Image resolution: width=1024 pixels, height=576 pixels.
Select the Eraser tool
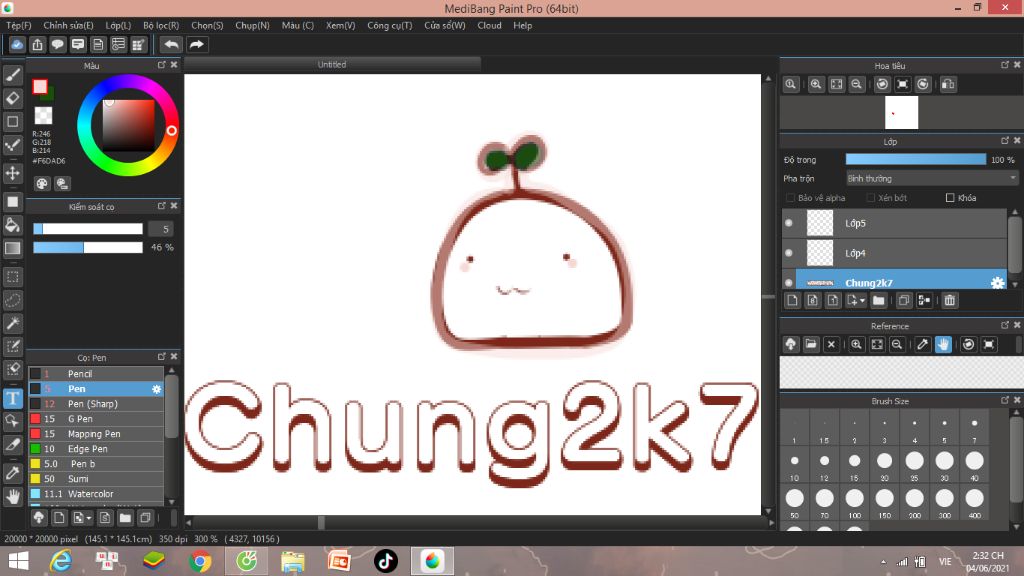point(12,98)
